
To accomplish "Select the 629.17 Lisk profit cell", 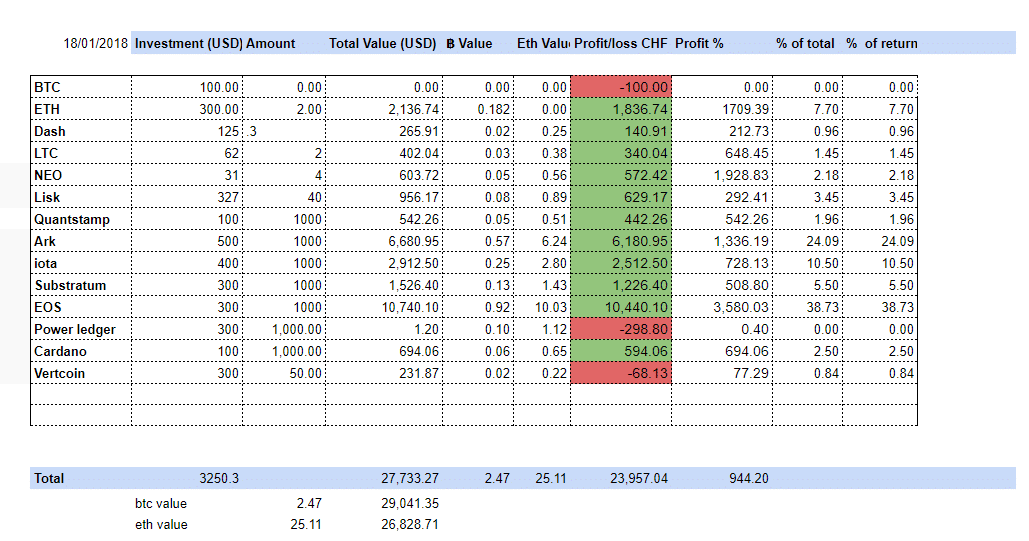I will (621, 197).
